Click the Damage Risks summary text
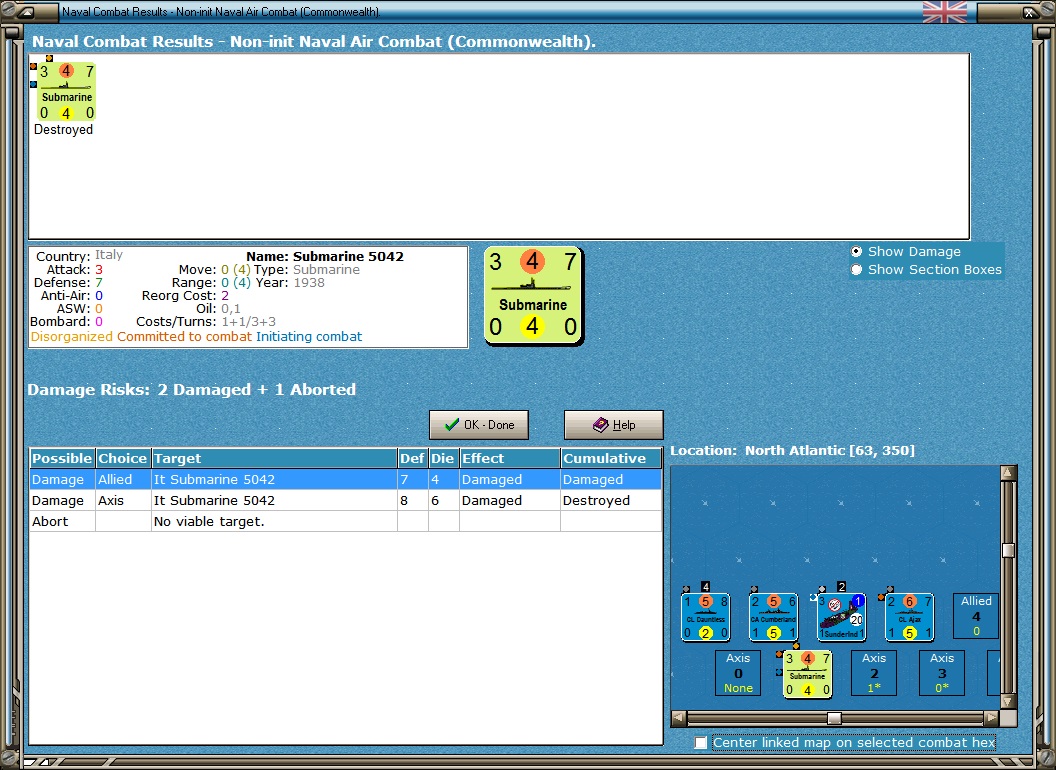The image size is (1056, 770). click(191, 389)
